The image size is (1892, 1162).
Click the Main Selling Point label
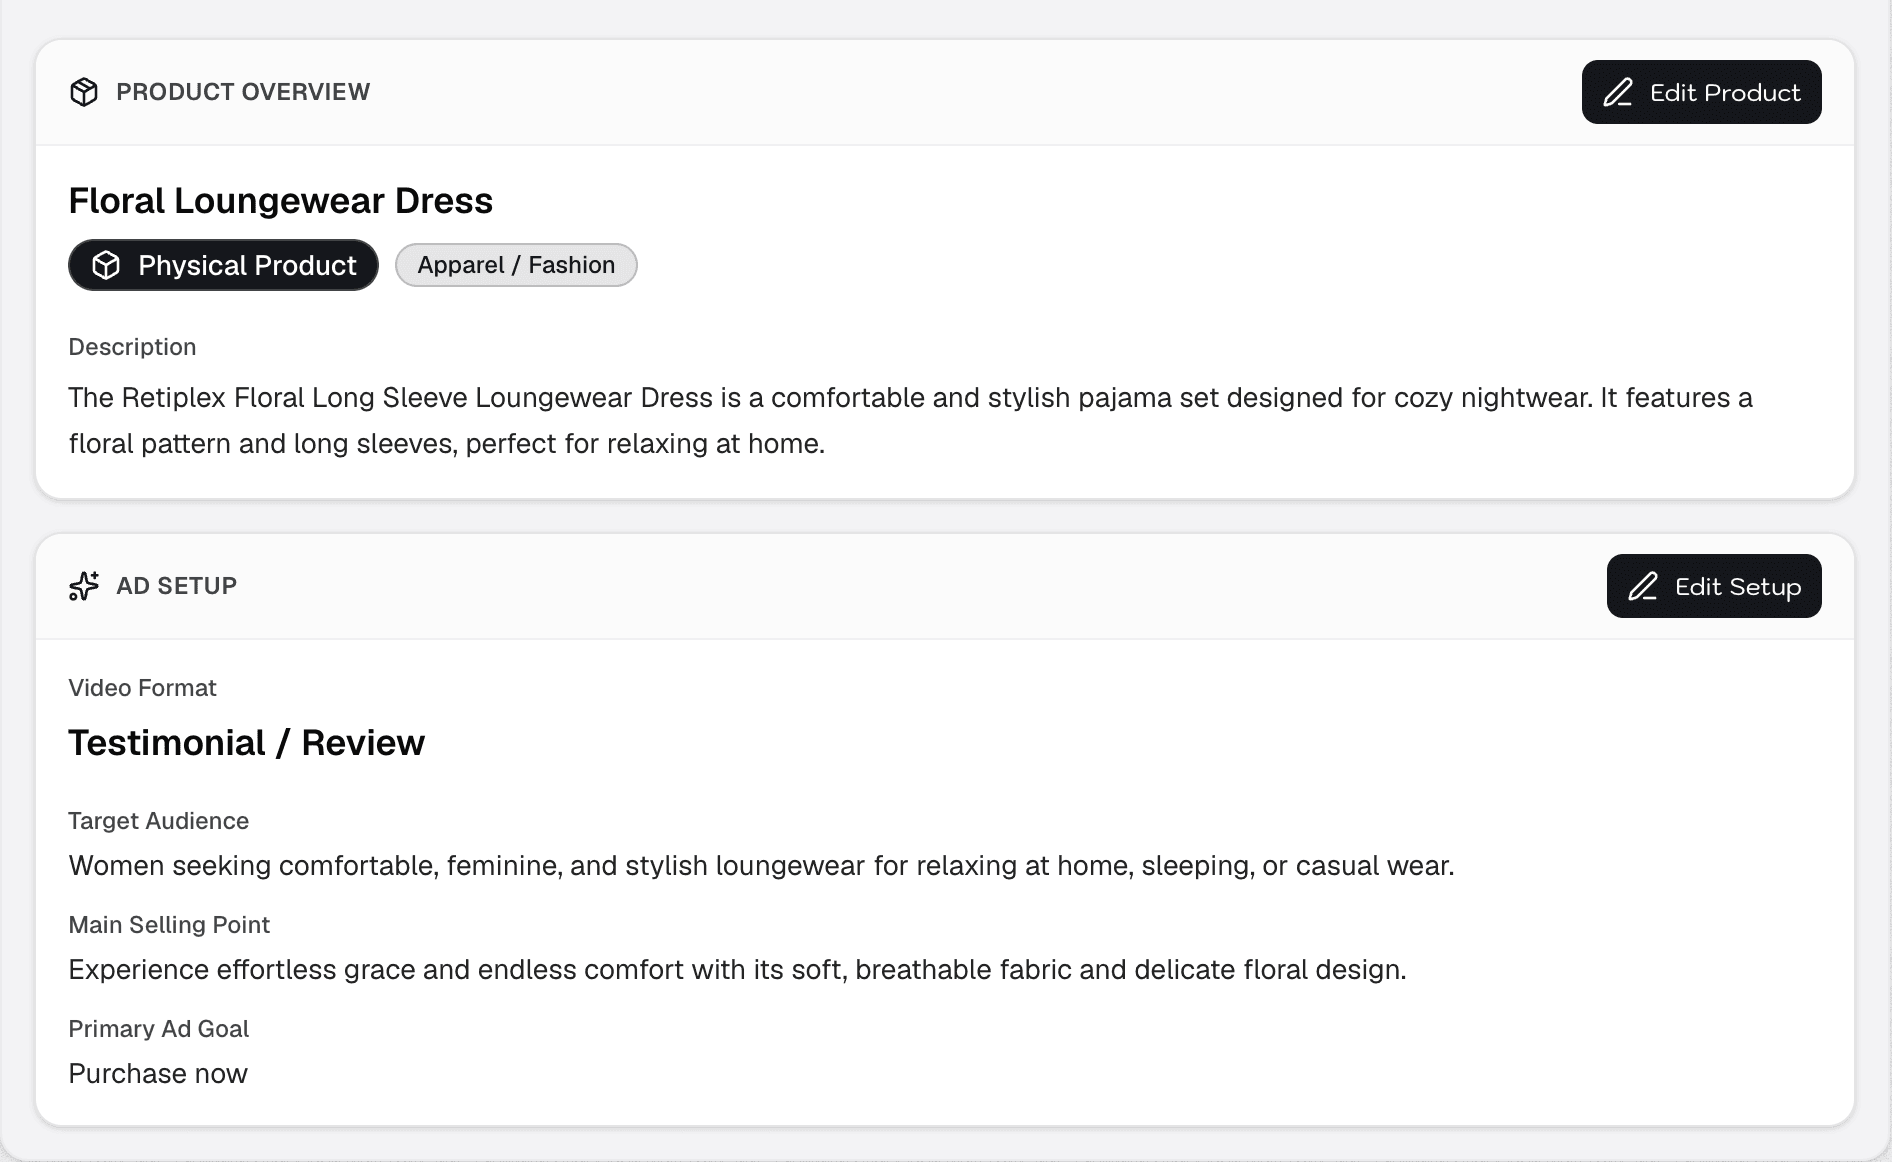tap(169, 925)
